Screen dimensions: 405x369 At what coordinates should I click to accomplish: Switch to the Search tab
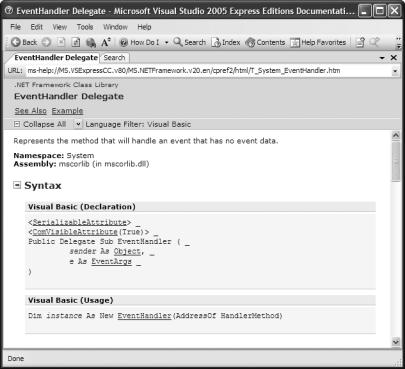click(x=114, y=58)
